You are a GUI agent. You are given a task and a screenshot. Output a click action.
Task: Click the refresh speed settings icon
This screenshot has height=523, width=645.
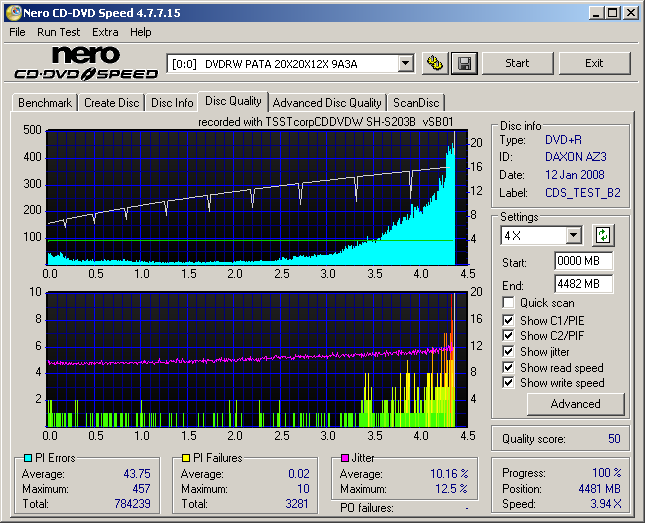point(603,235)
